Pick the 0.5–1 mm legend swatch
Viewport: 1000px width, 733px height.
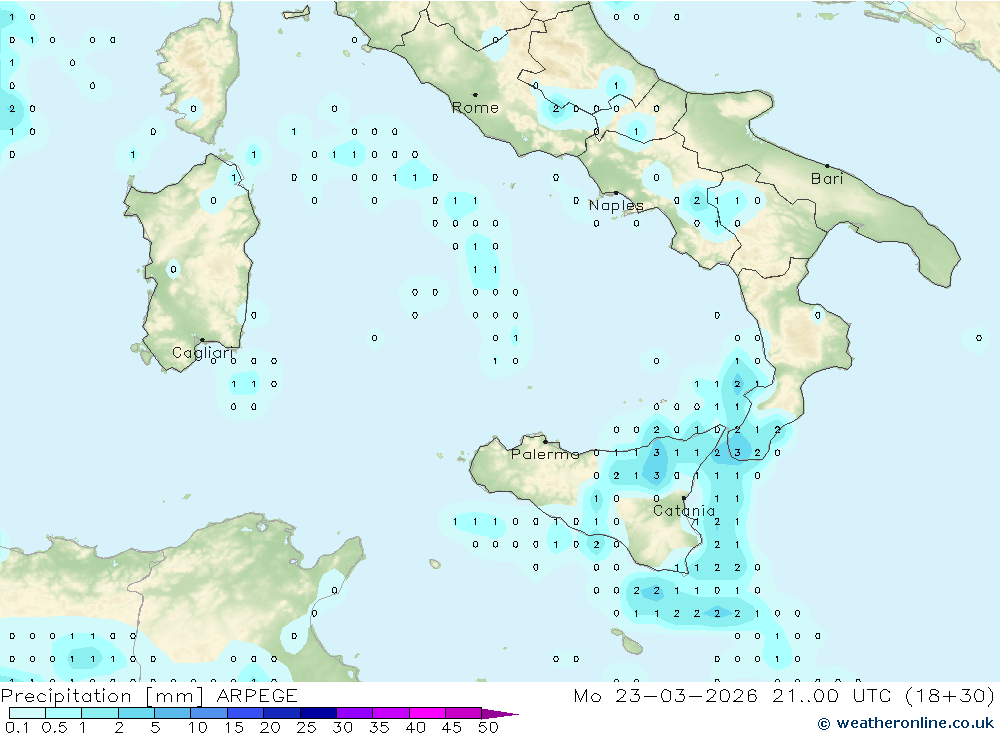point(63,713)
